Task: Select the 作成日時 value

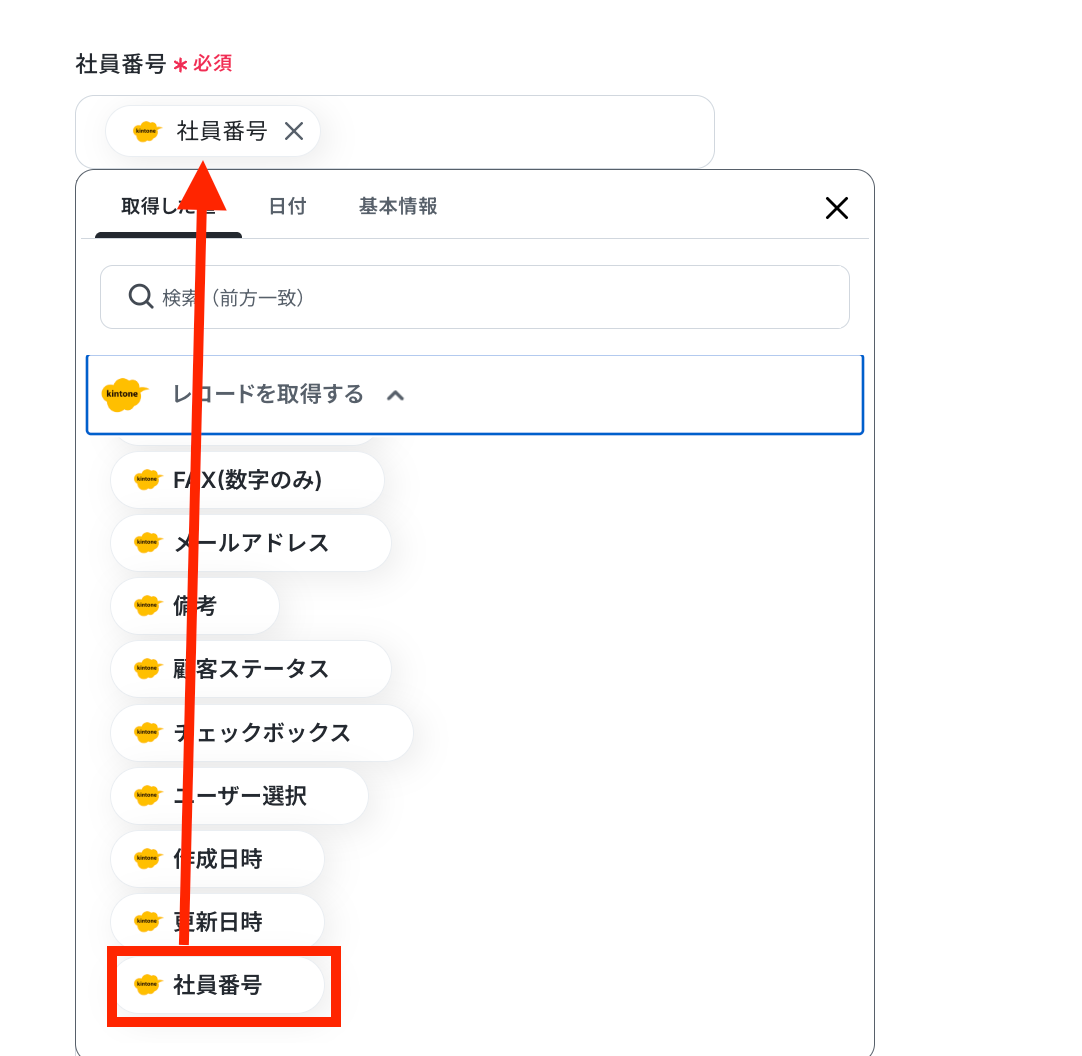Action: (x=217, y=859)
